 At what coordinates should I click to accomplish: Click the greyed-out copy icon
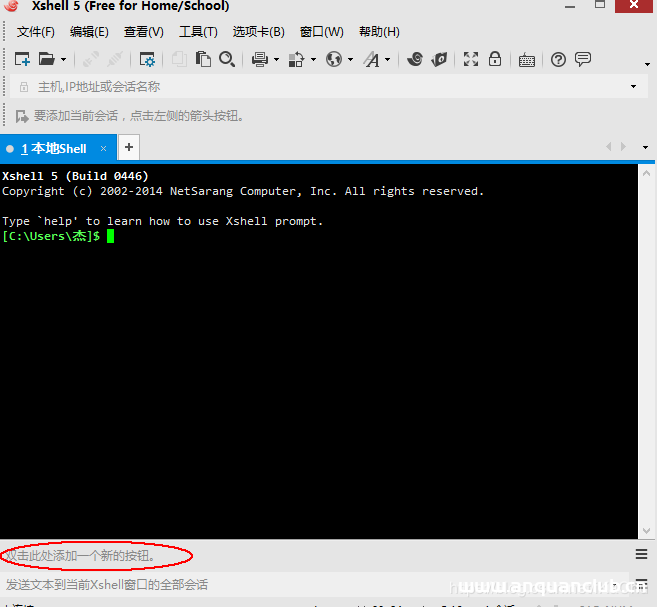(x=179, y=59)
